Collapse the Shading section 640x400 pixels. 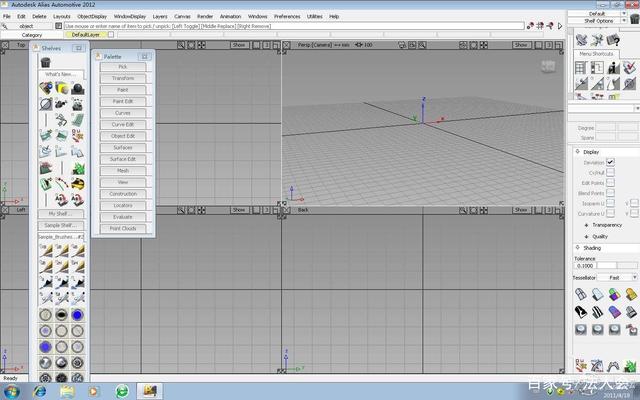pyautogui.click(x=578, y=247)
